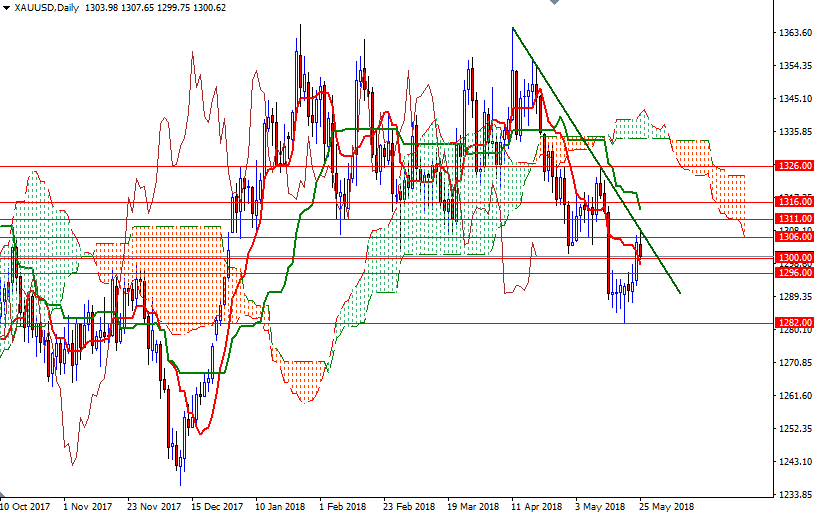Select the XAUUSD,Daily chart title text
This screenshot has height=514, width=814.
(x=47, y=8)
